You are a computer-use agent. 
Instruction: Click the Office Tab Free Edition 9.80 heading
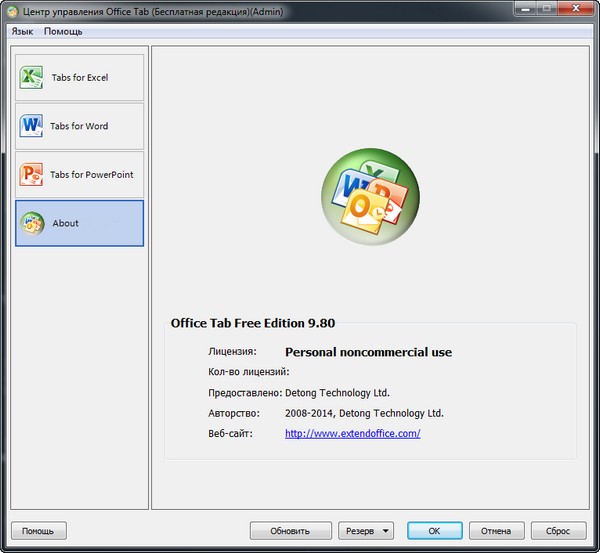(253, 323)
